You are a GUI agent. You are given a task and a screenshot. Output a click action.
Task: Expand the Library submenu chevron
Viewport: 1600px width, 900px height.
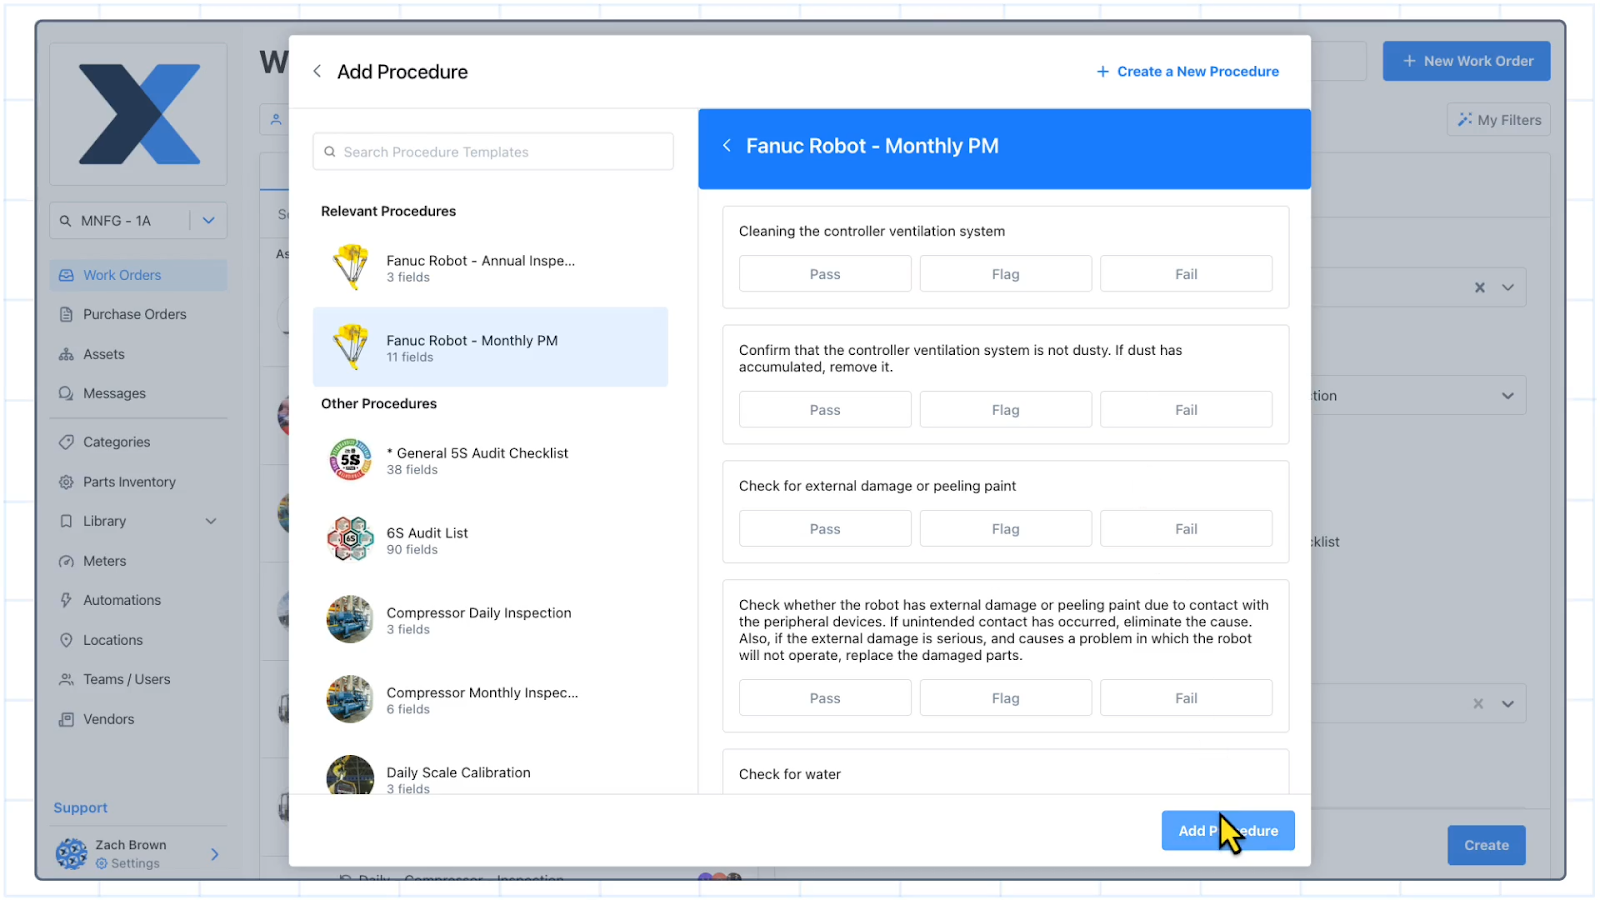211,521
